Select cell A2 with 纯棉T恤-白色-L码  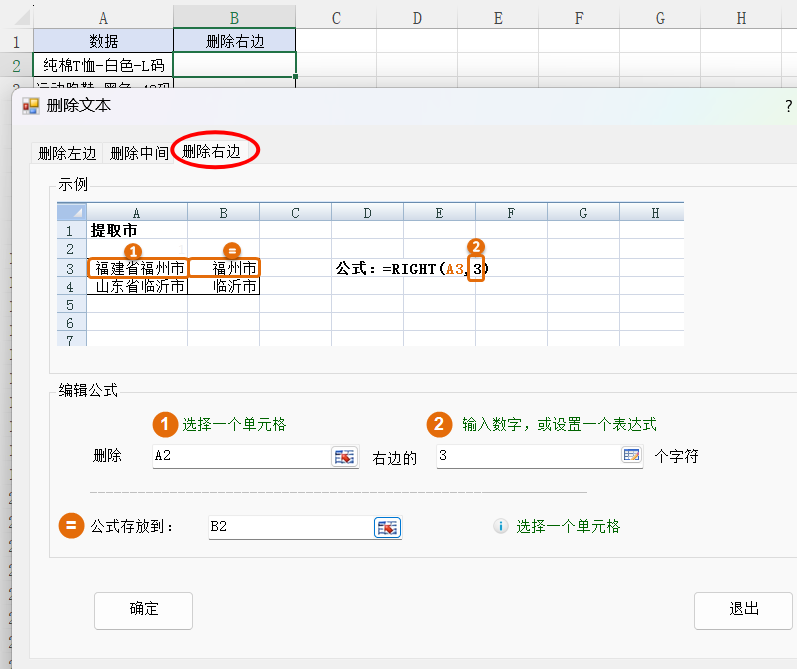coord(103,65)
